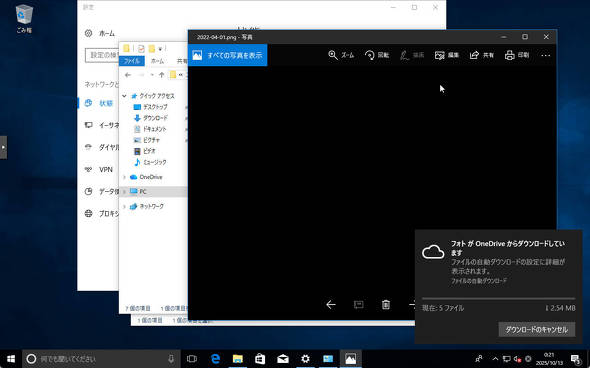
Task: Open the Action Center notifications
Action: 576,359
